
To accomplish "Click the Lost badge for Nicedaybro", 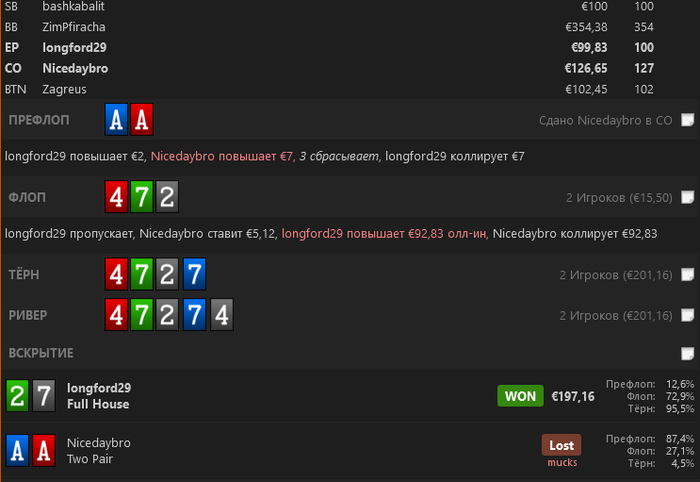I will point(561,445).
